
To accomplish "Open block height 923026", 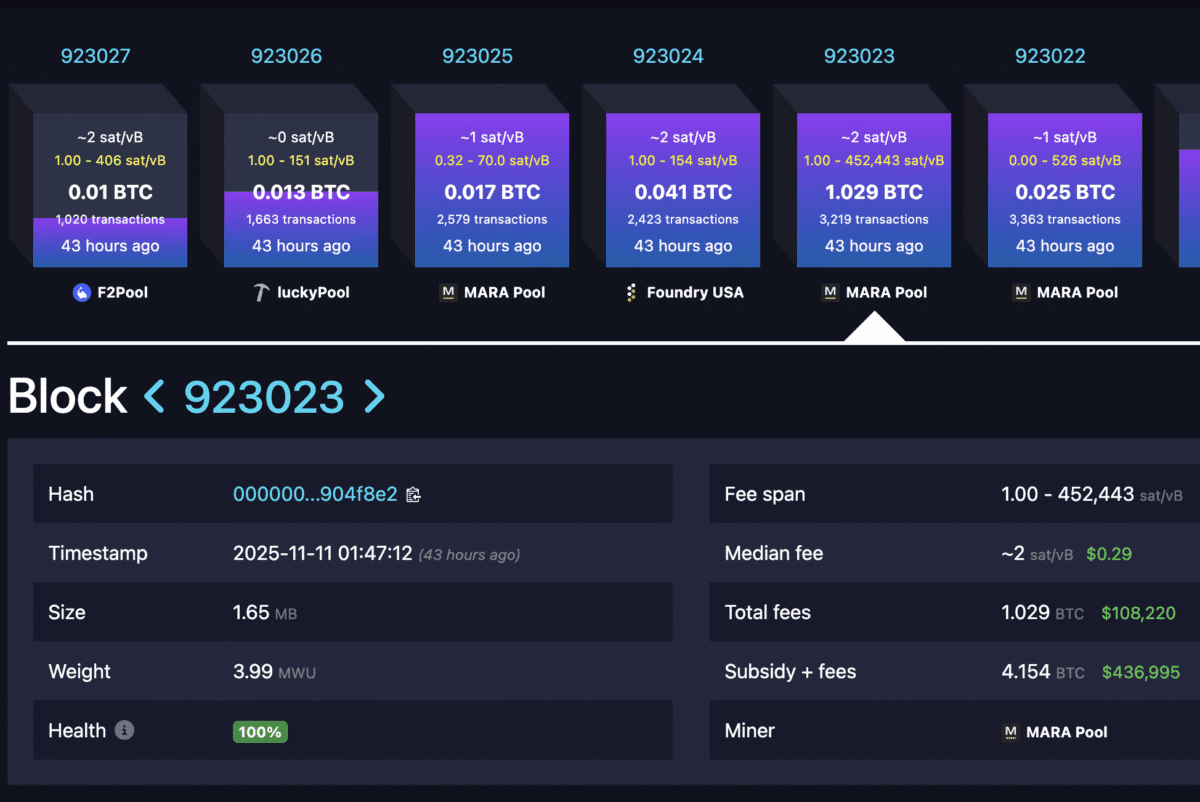I will 287,56.
